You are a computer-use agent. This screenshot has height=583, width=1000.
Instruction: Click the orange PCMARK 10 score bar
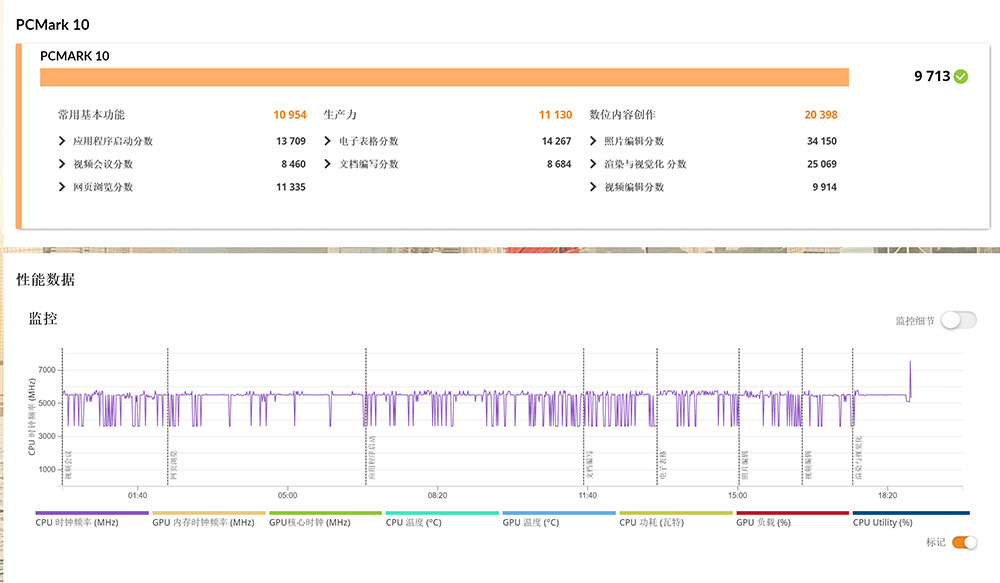444,77
